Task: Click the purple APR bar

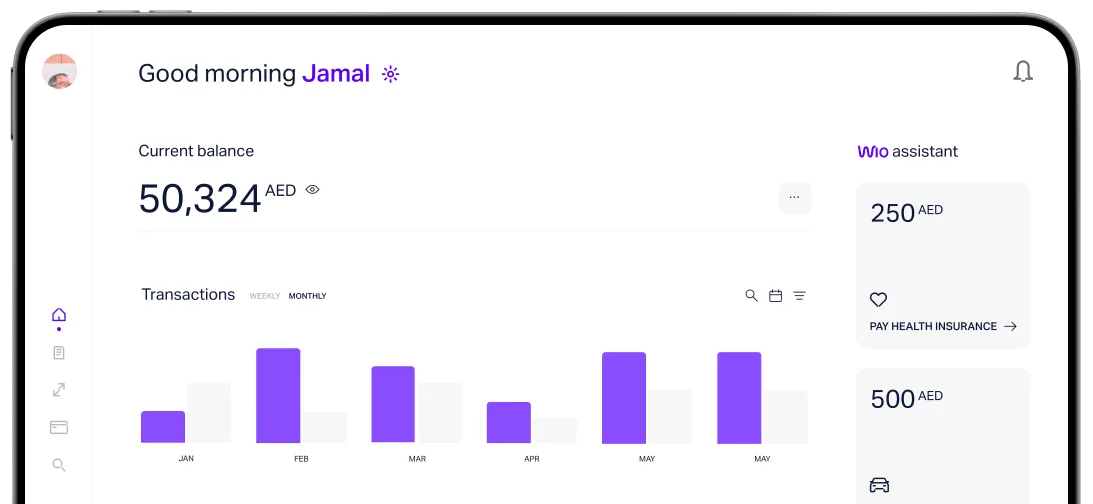Action: point(509,422)
